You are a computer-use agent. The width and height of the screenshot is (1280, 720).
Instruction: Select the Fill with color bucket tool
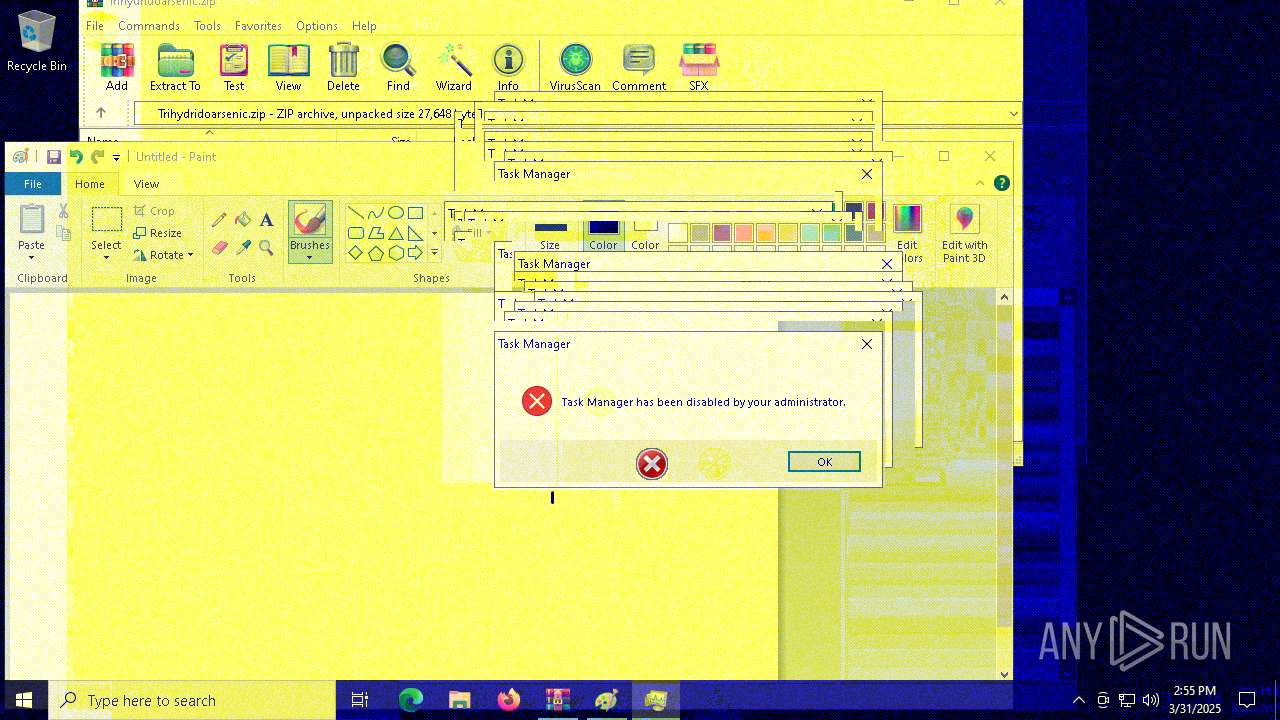243,219
